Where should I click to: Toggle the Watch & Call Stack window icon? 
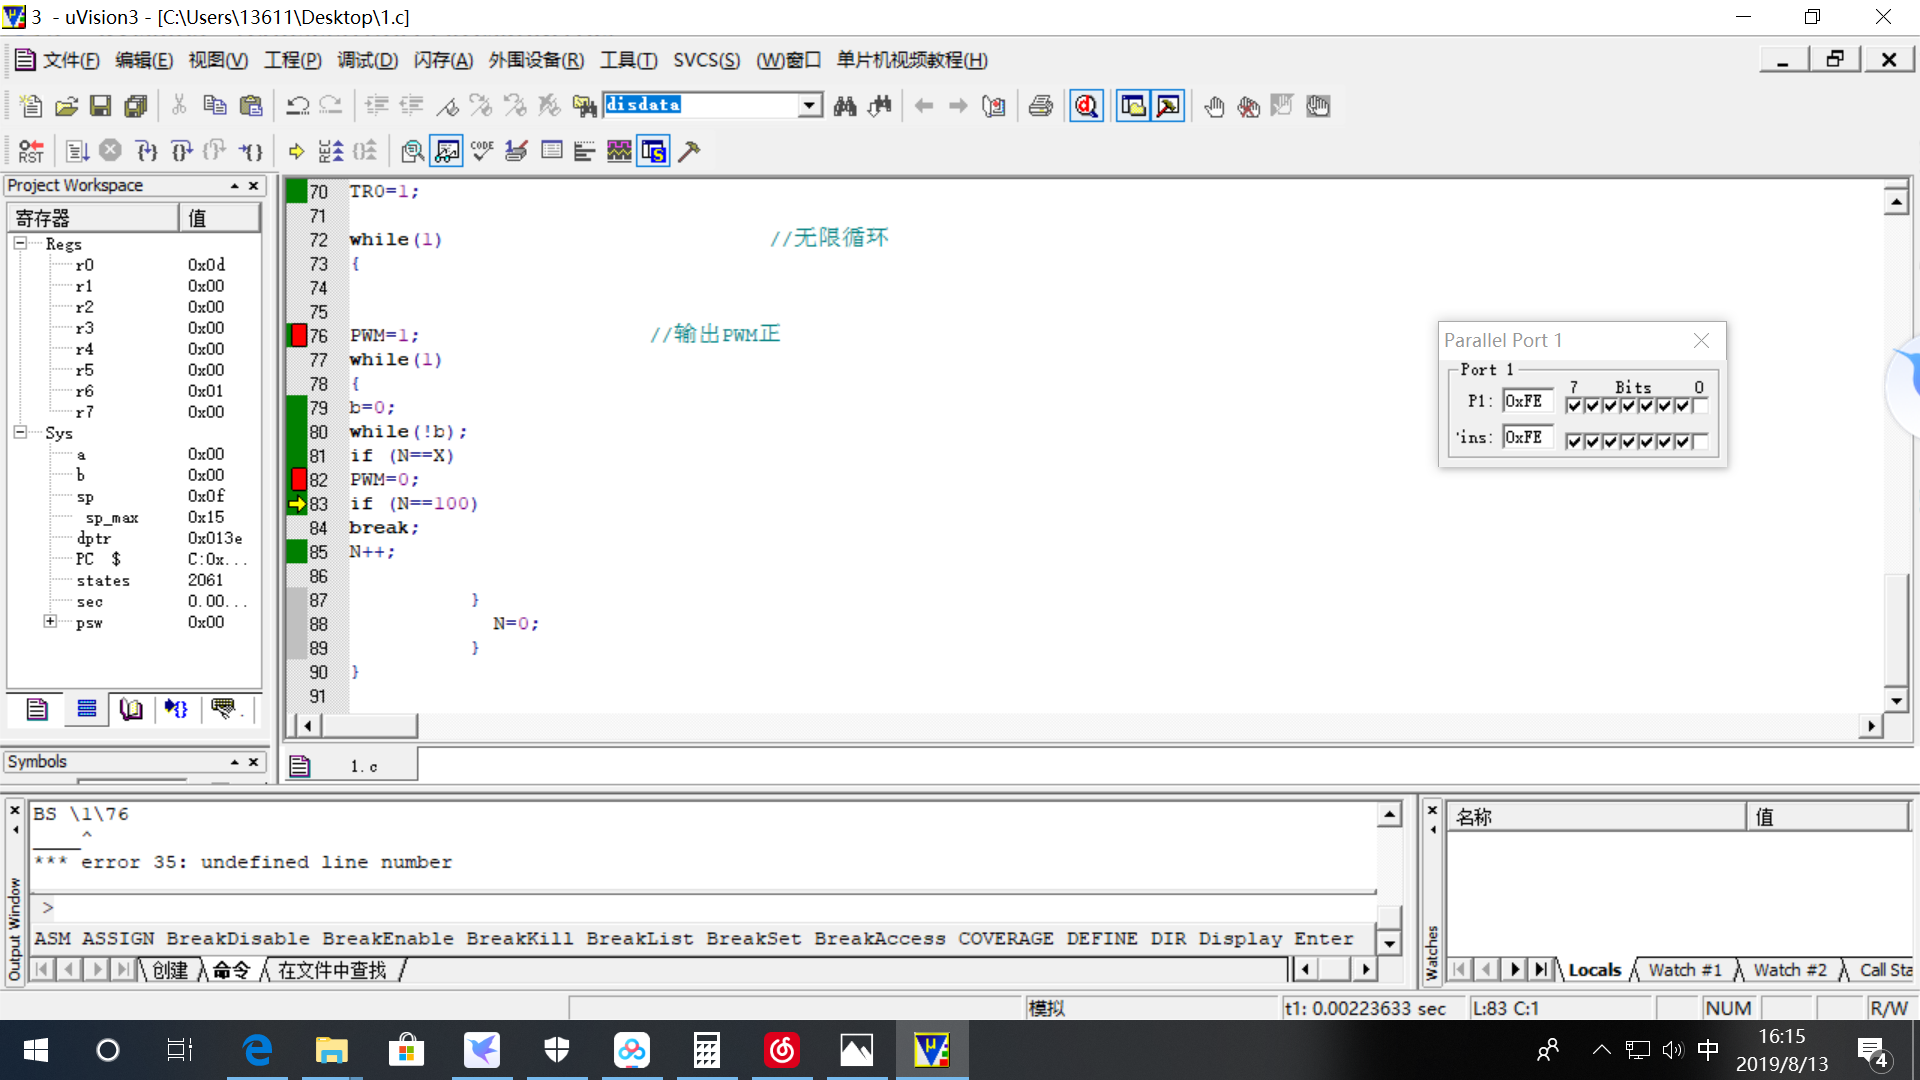(446, 151)
